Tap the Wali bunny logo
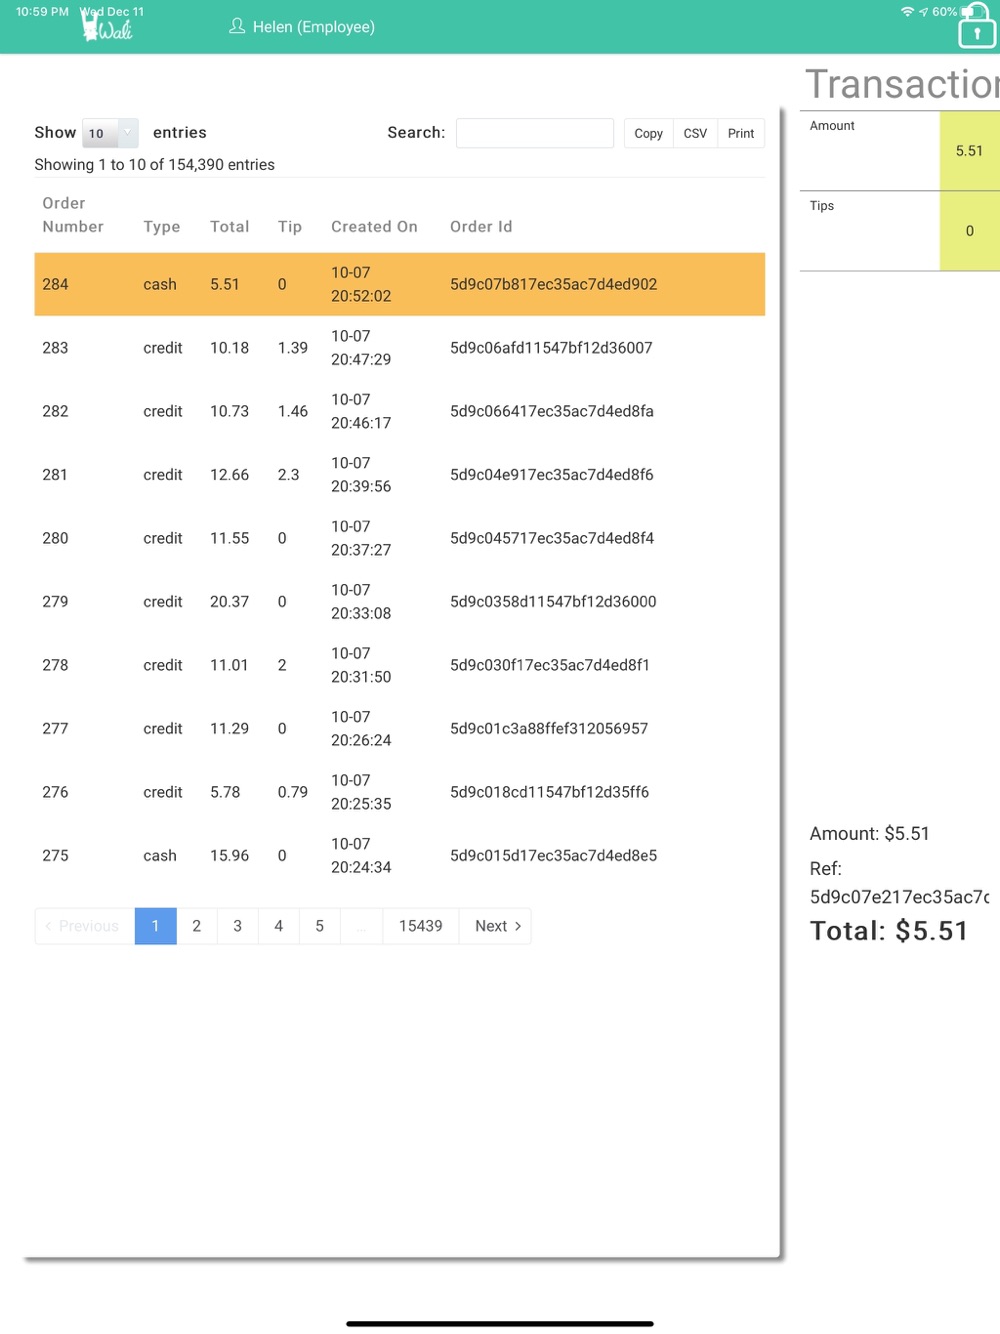Viewport: 1000px width, 1334px height. (107, 27)
